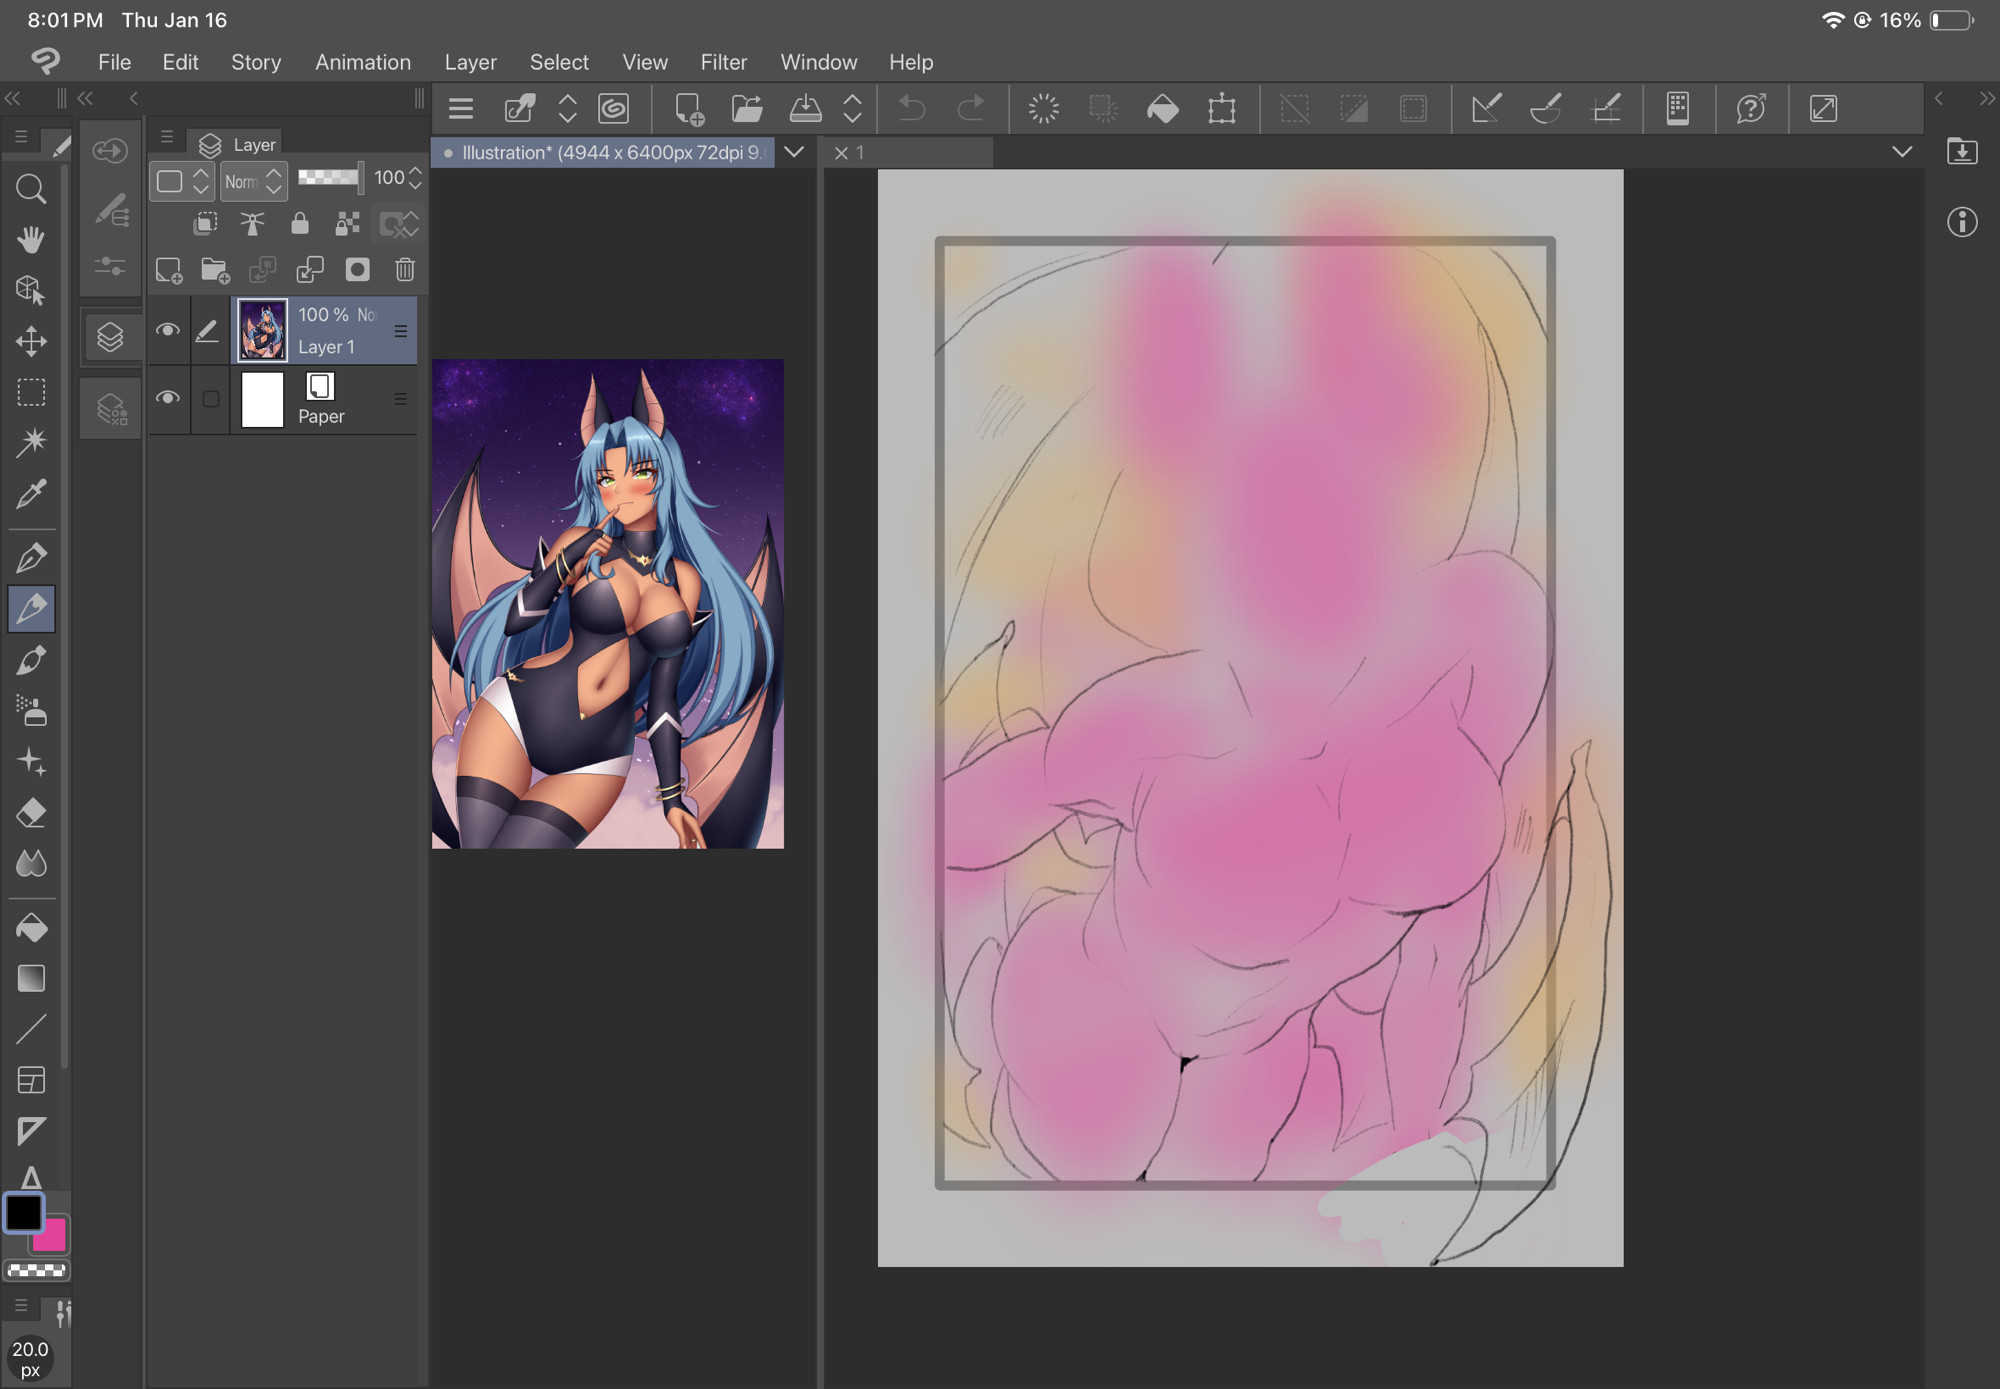This screenshot has height=1389, width=2000.
Task: Open the Help menu
Action: coord(911,62)
